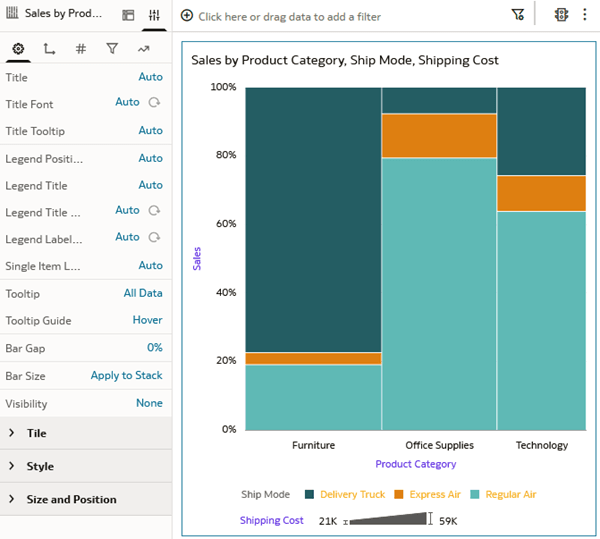
Task: Expand the Size and Position section
Action: pyautogui.click(x=11, y=499)
